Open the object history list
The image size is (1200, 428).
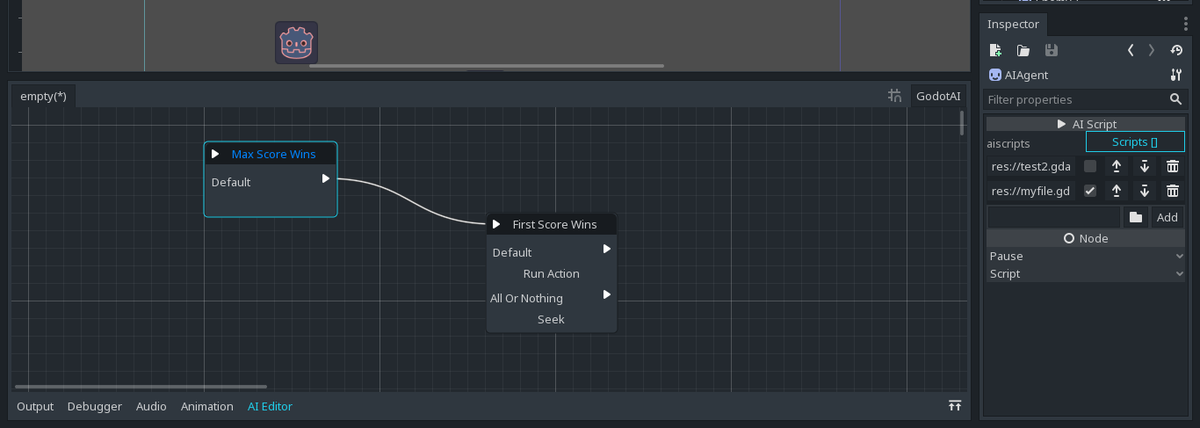click(1176, 50)
